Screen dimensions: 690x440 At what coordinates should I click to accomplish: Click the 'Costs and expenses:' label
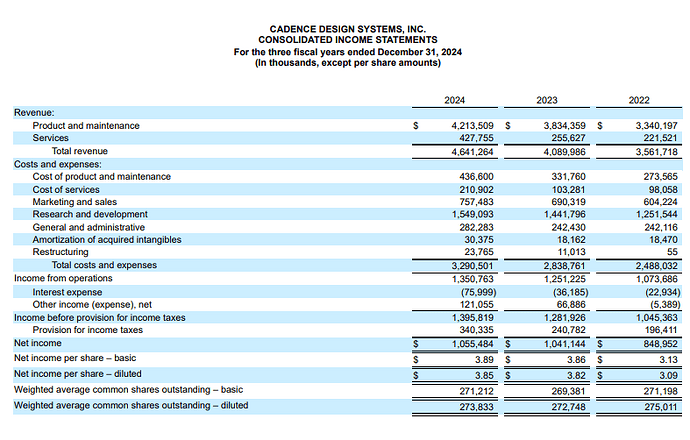click(x=58, y=164)
